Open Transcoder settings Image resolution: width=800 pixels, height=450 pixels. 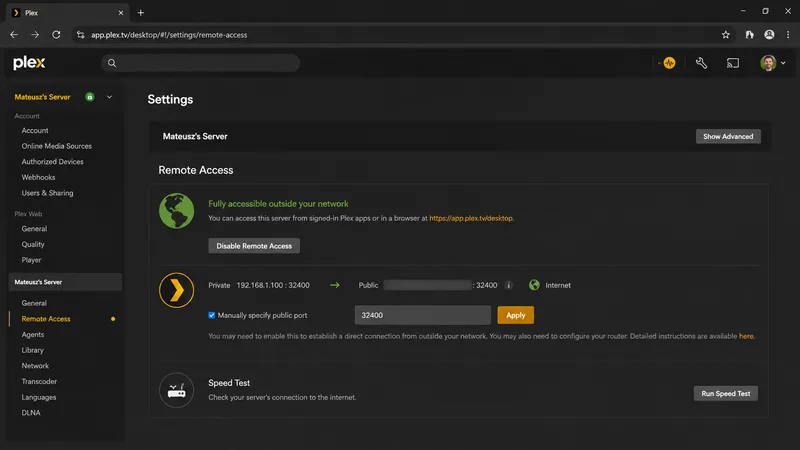(39, 382)
